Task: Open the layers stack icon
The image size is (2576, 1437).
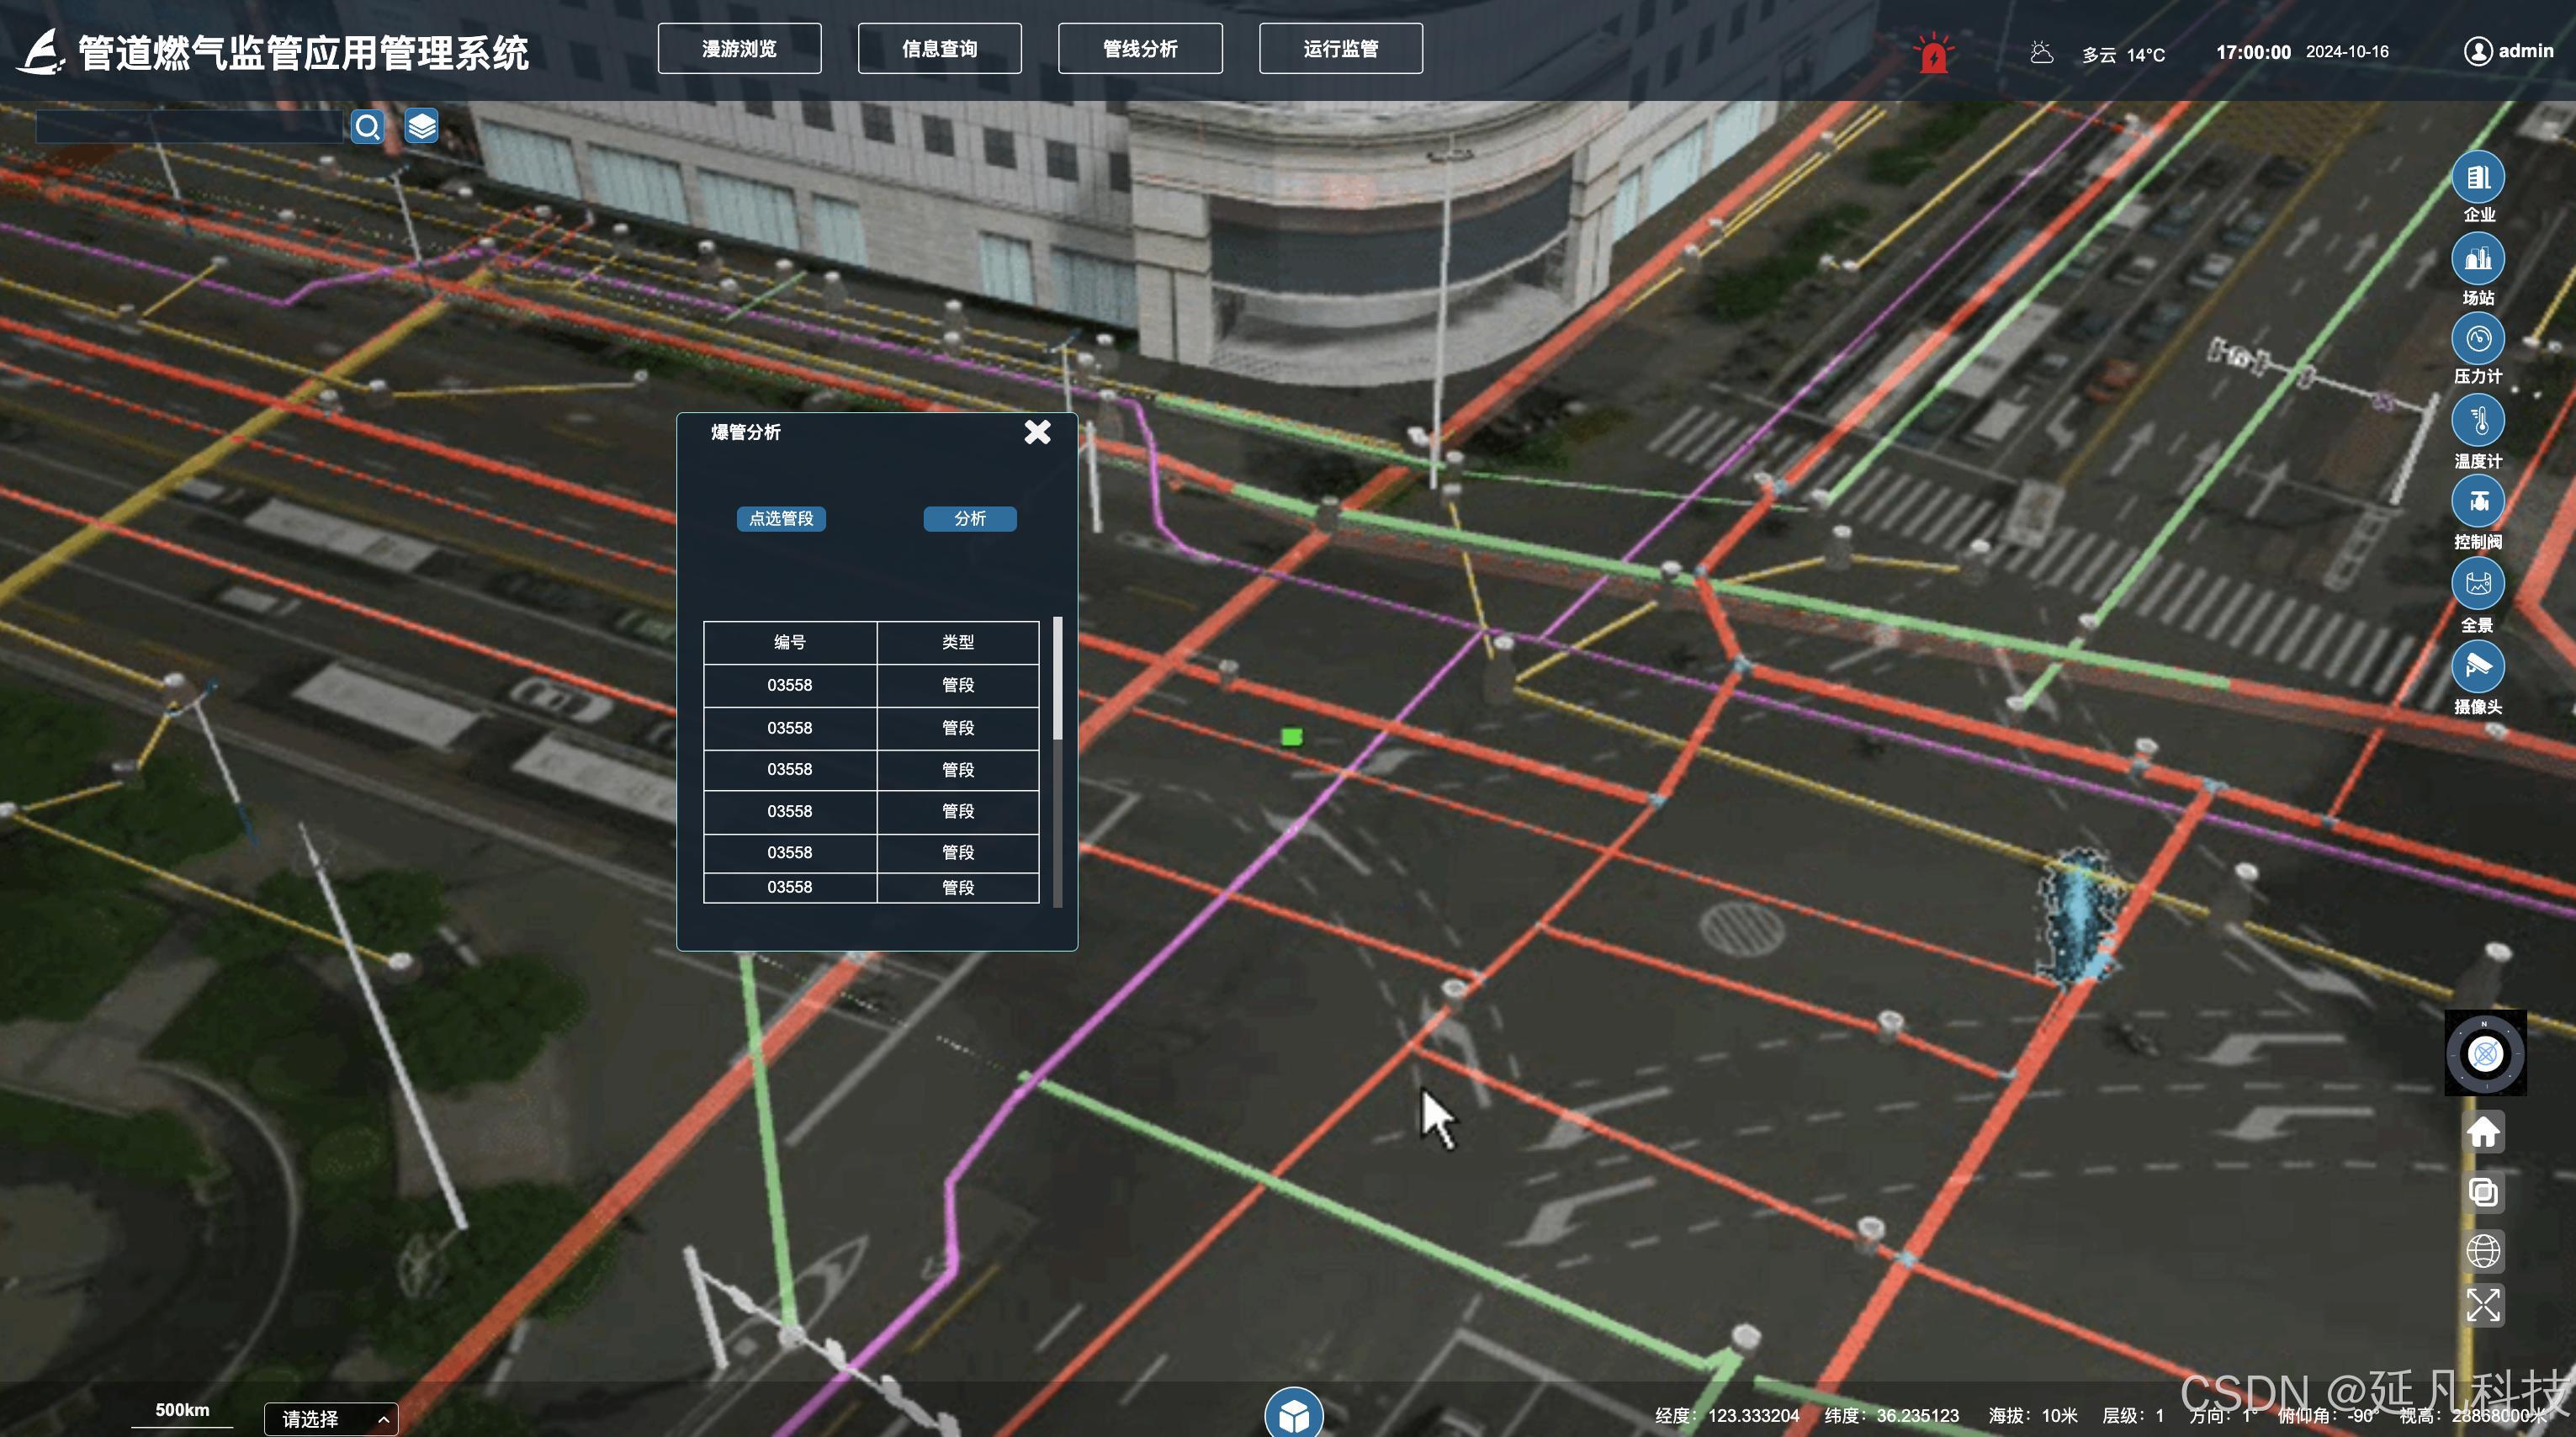Action: click(421, 127)
